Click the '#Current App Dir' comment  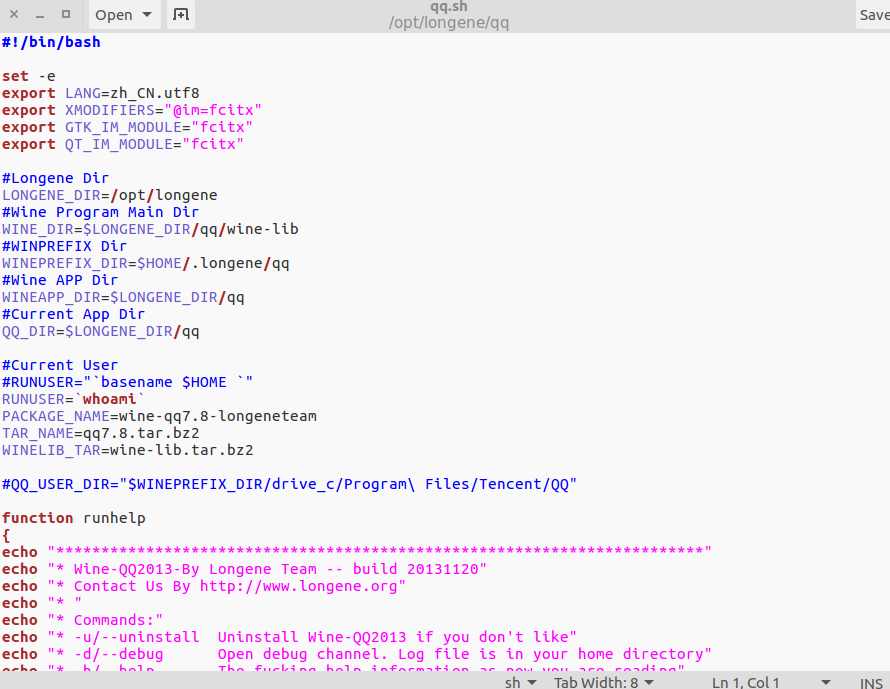click(74, 314)
